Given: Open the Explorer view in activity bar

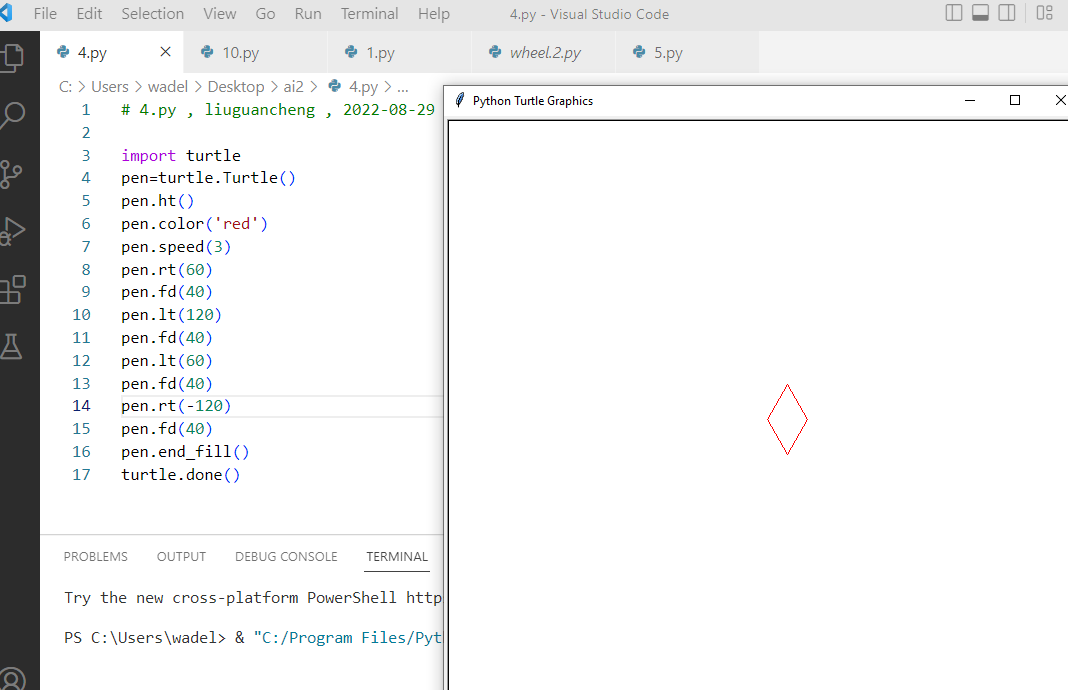Looking at the screenshot, I should tap(14, 57).
